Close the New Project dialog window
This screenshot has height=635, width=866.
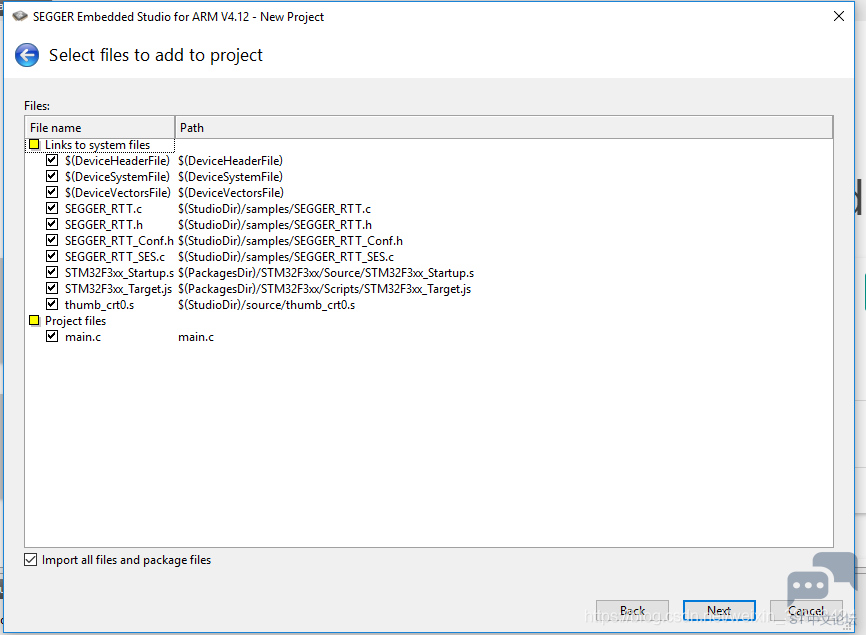click(839, 17)
